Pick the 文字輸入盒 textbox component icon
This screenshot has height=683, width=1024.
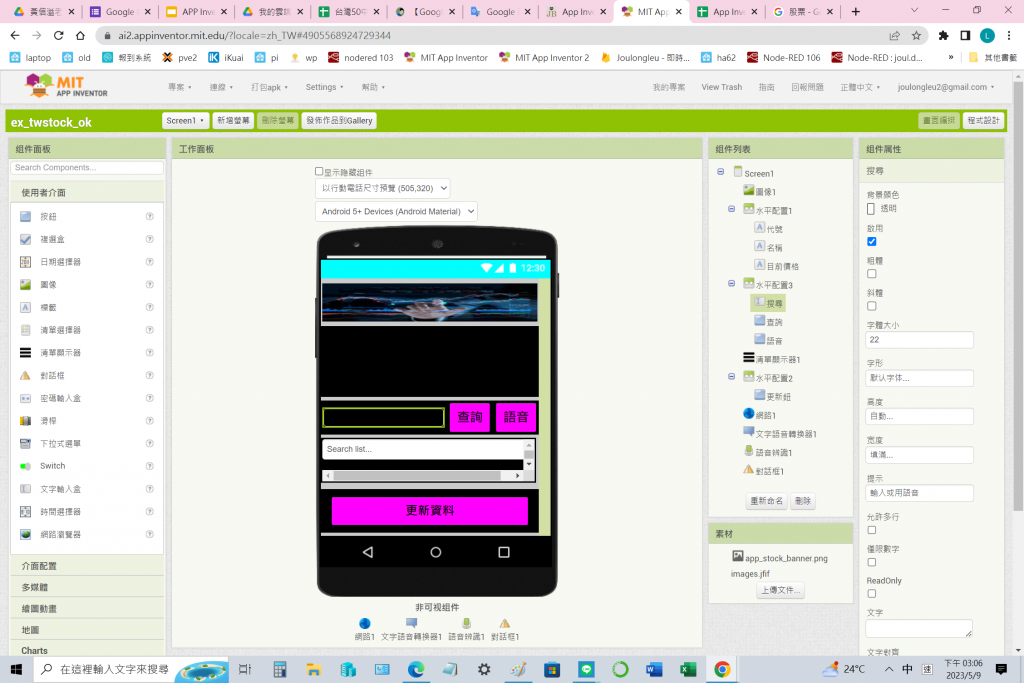coord(25,488)
